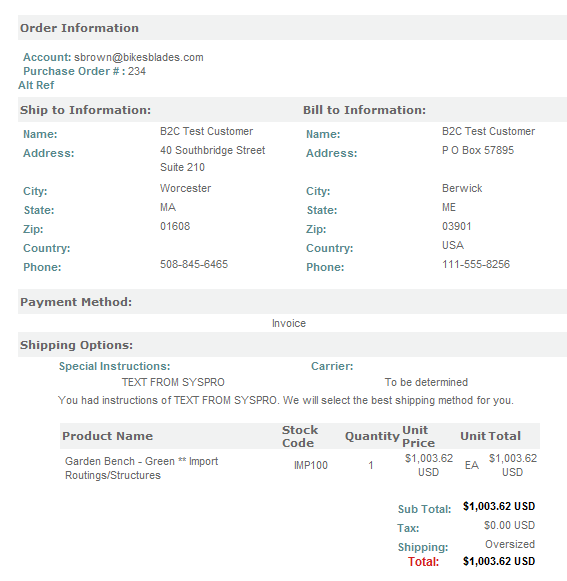Viewport: 567px width, 581px height.
Task: Click the Special Instructions label
Action: tap(115, 366)
